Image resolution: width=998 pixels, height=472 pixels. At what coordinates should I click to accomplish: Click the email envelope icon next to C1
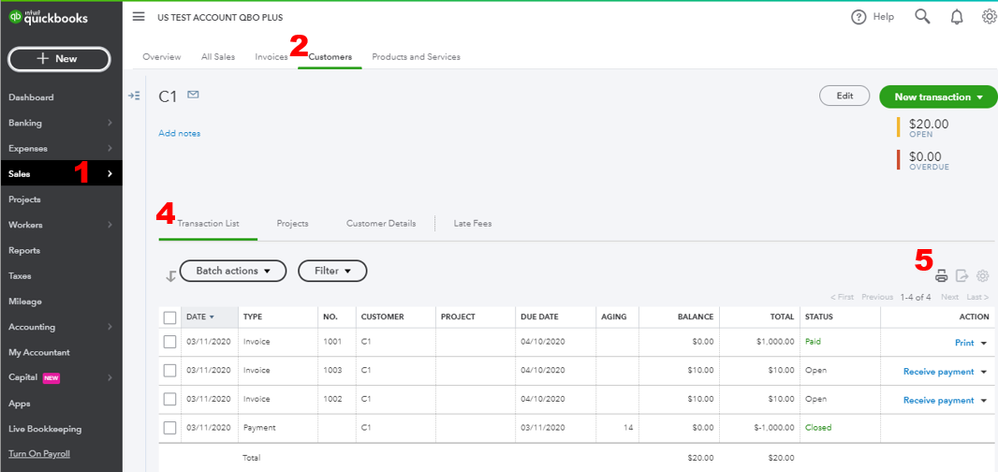click(x=193, y=95)
